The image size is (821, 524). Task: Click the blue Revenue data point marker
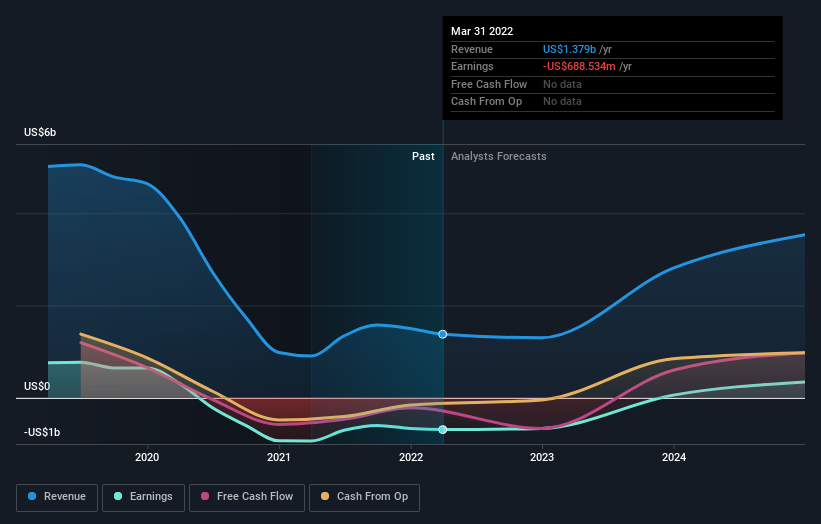click(x=442, y=334)
